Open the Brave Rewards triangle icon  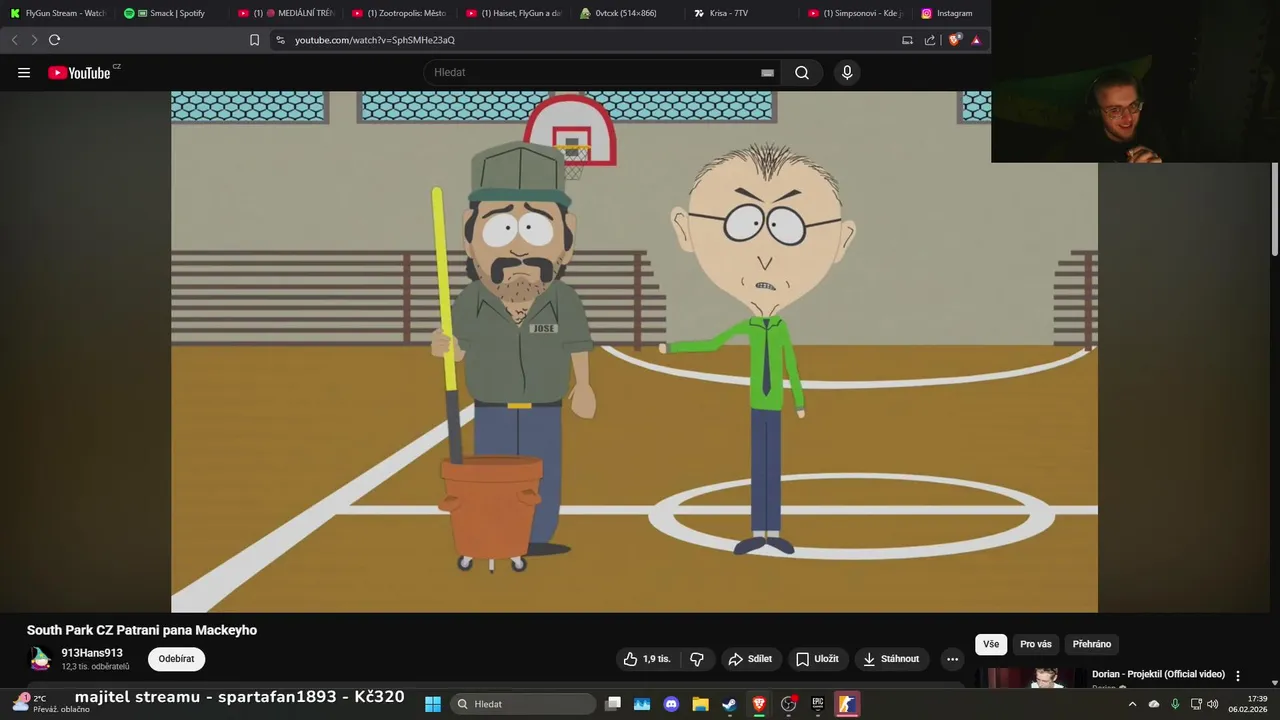(976, 40)
